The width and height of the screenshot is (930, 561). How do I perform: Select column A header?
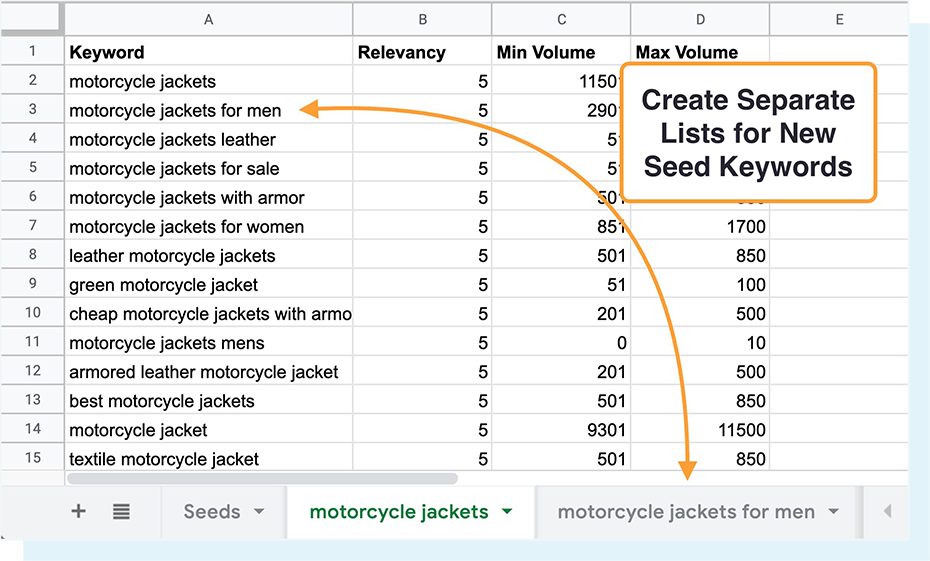point(208,19)
